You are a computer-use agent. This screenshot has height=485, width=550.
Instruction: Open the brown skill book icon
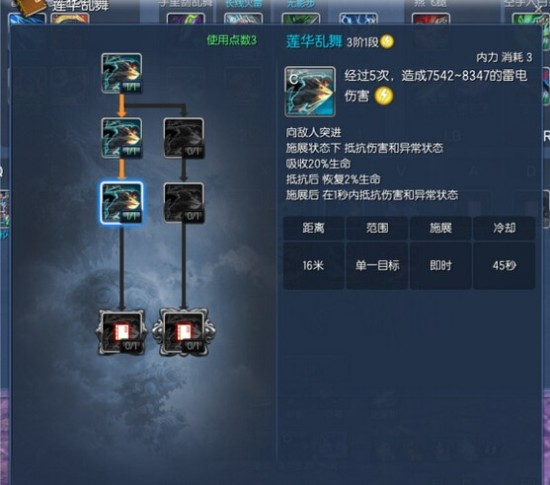click(x=32, y=7)
